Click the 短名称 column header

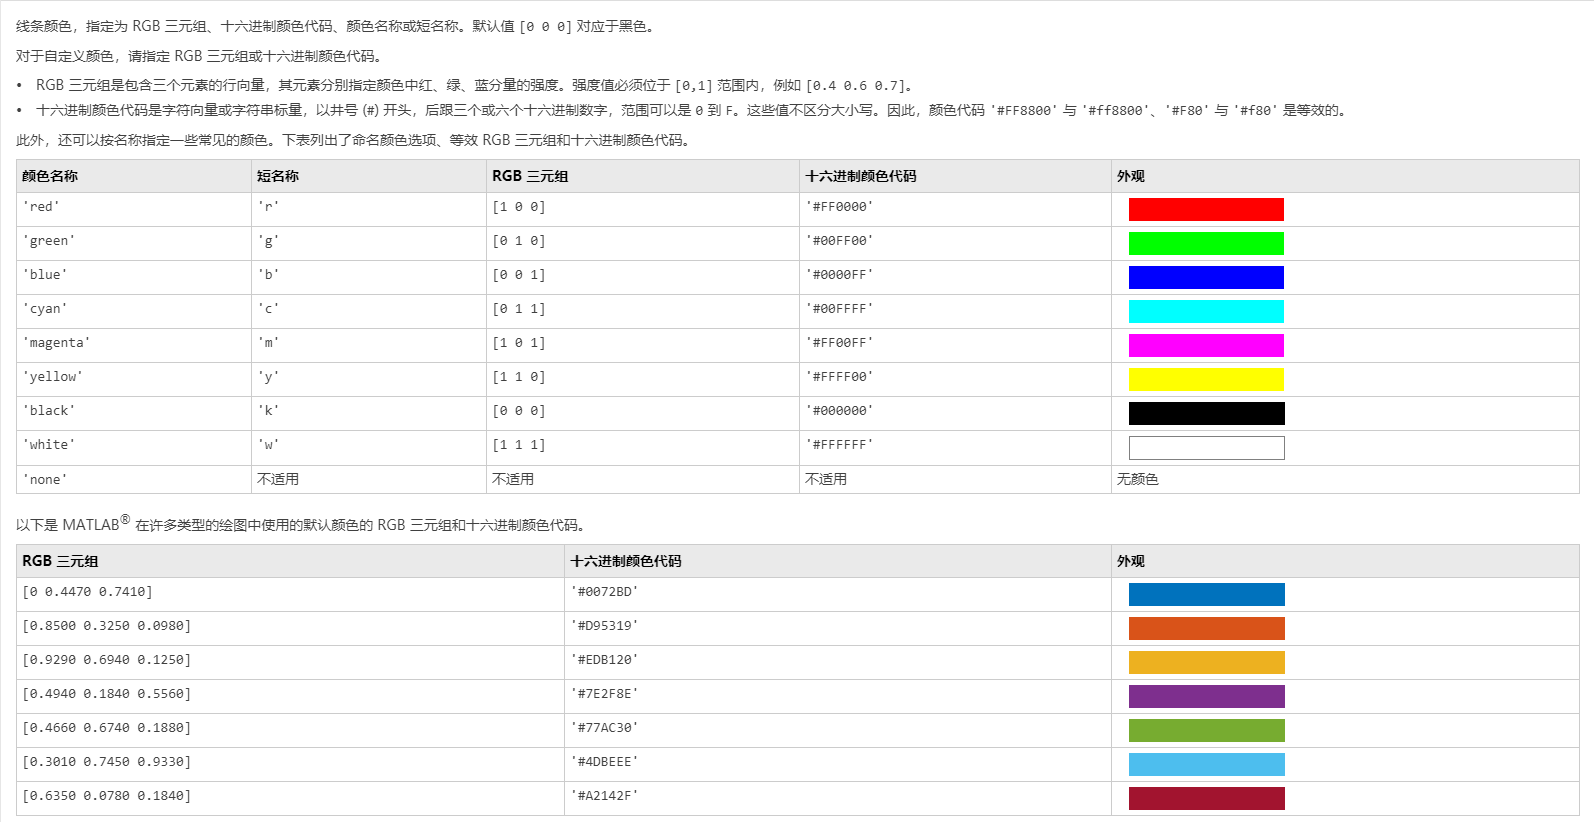click(x=368, y=176)
